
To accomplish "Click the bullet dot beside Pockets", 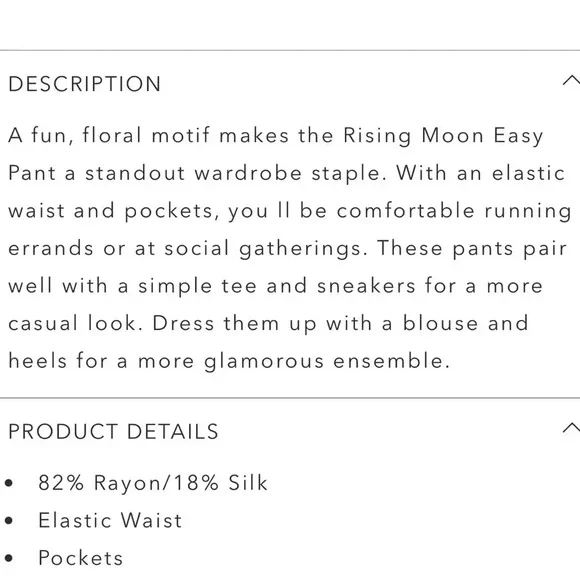I will 9,558.
